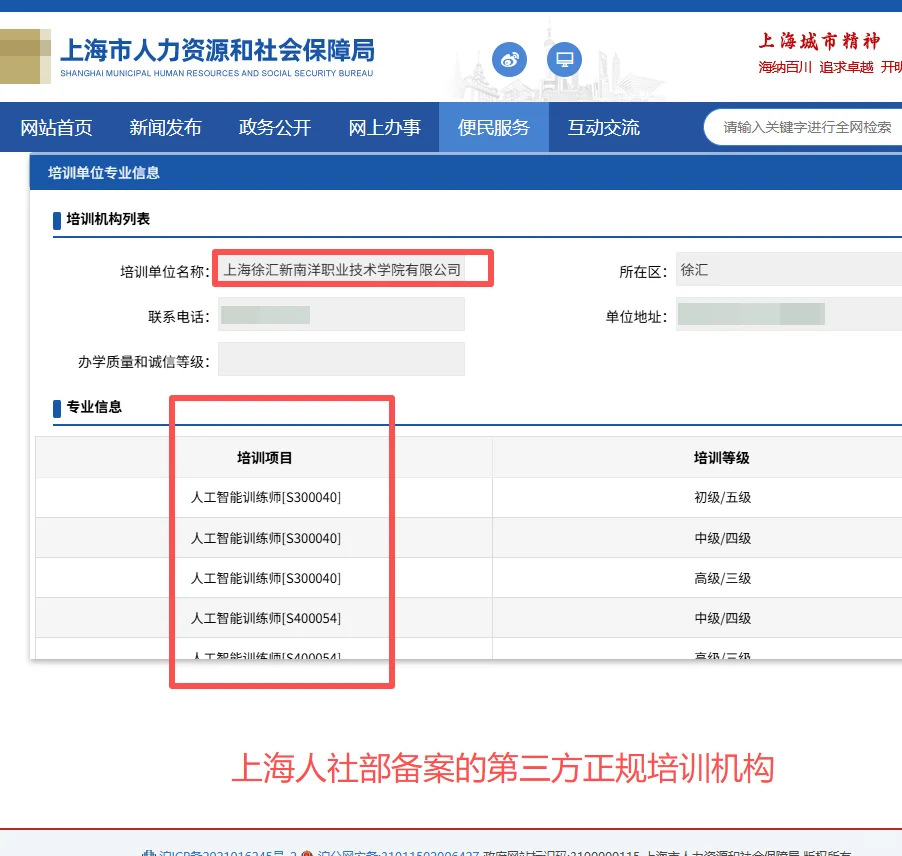Select 人工智能训练师[S300040] in the 中级/四级 row
902x856 pixels.
266,538
